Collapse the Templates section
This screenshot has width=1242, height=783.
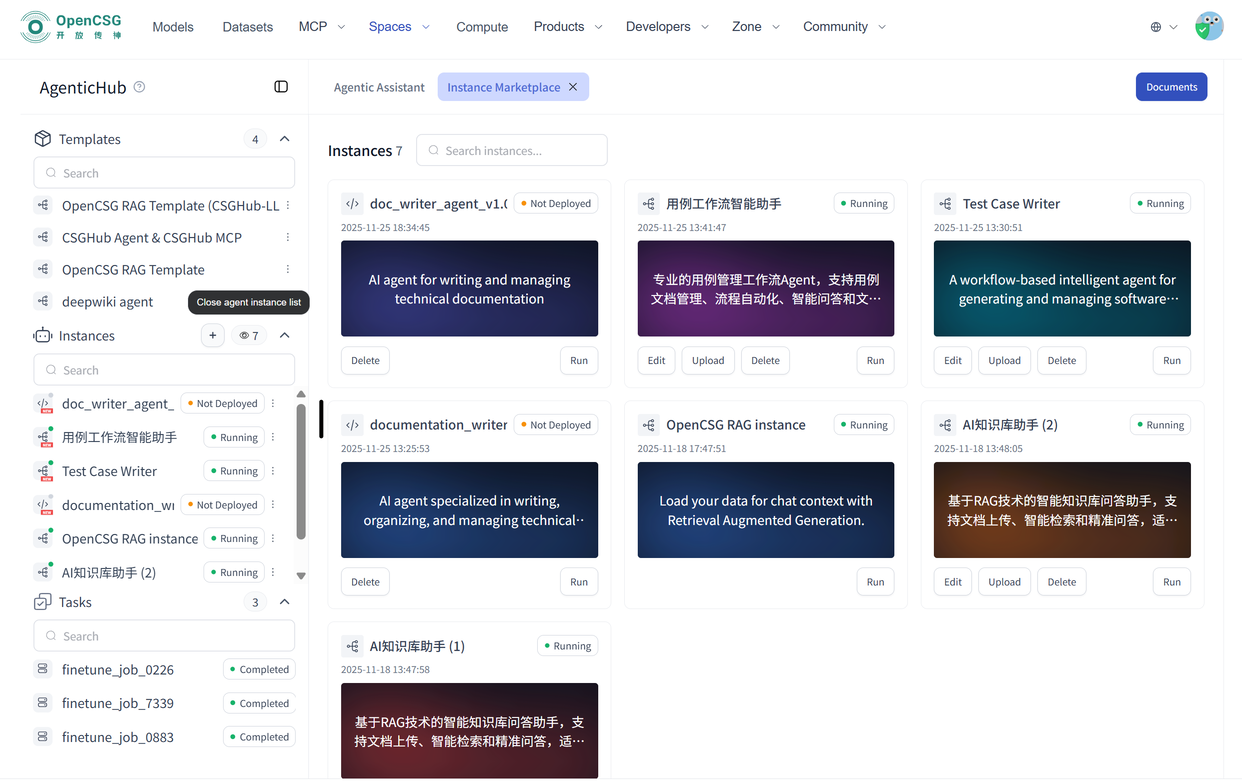pyautogui.click(x=285, y=139)
